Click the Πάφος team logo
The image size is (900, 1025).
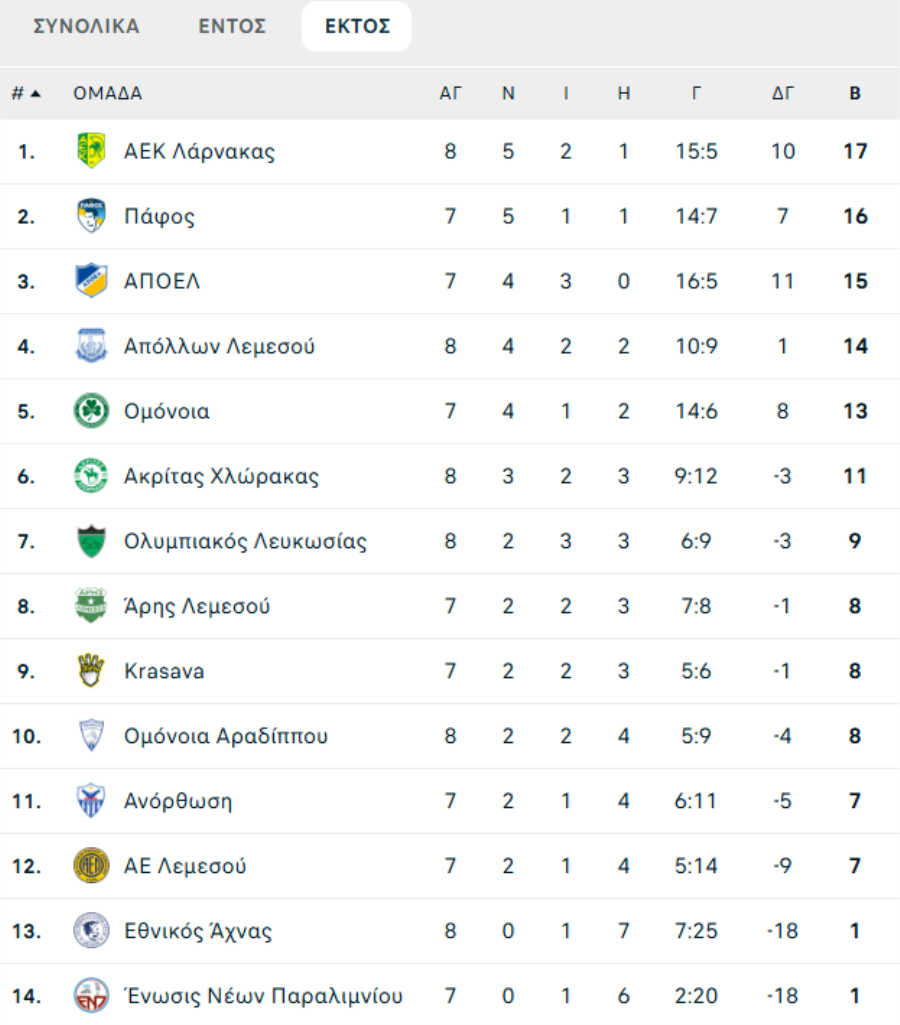click(91, 217)
